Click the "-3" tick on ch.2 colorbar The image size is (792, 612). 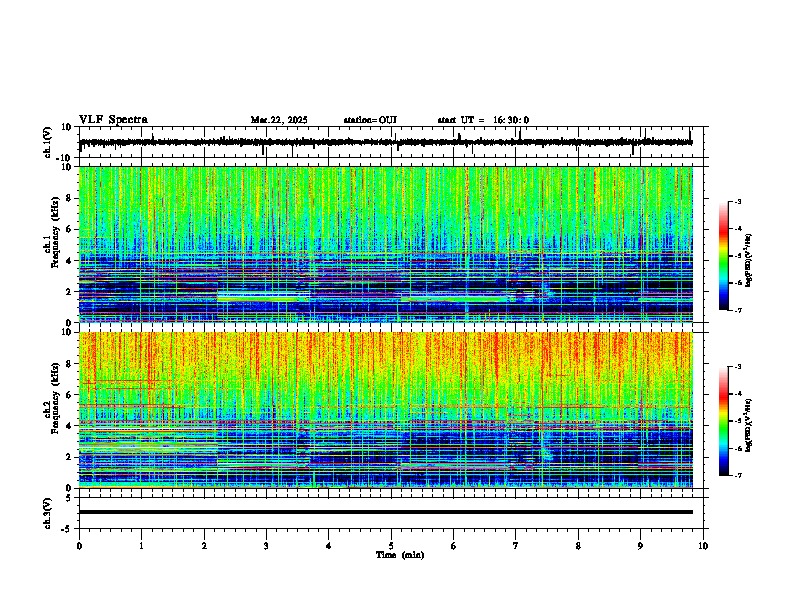tap(737, 367)
